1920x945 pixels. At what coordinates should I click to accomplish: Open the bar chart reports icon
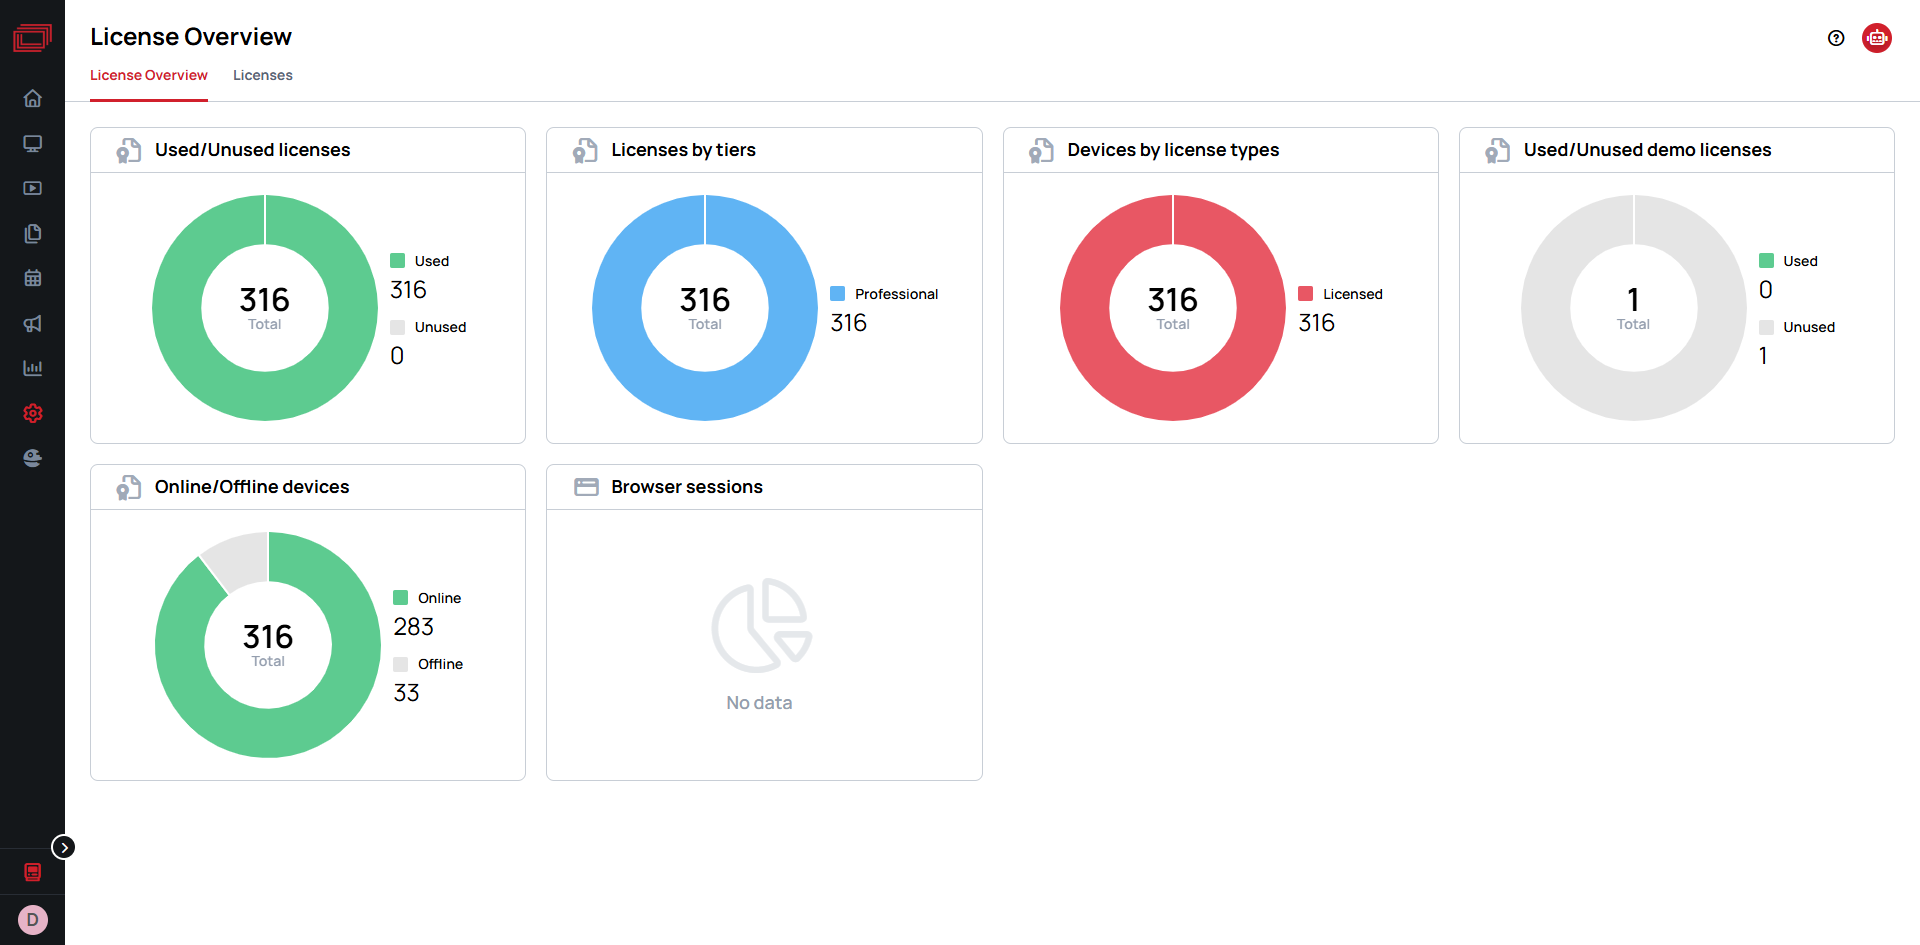[x=32, y=368]
